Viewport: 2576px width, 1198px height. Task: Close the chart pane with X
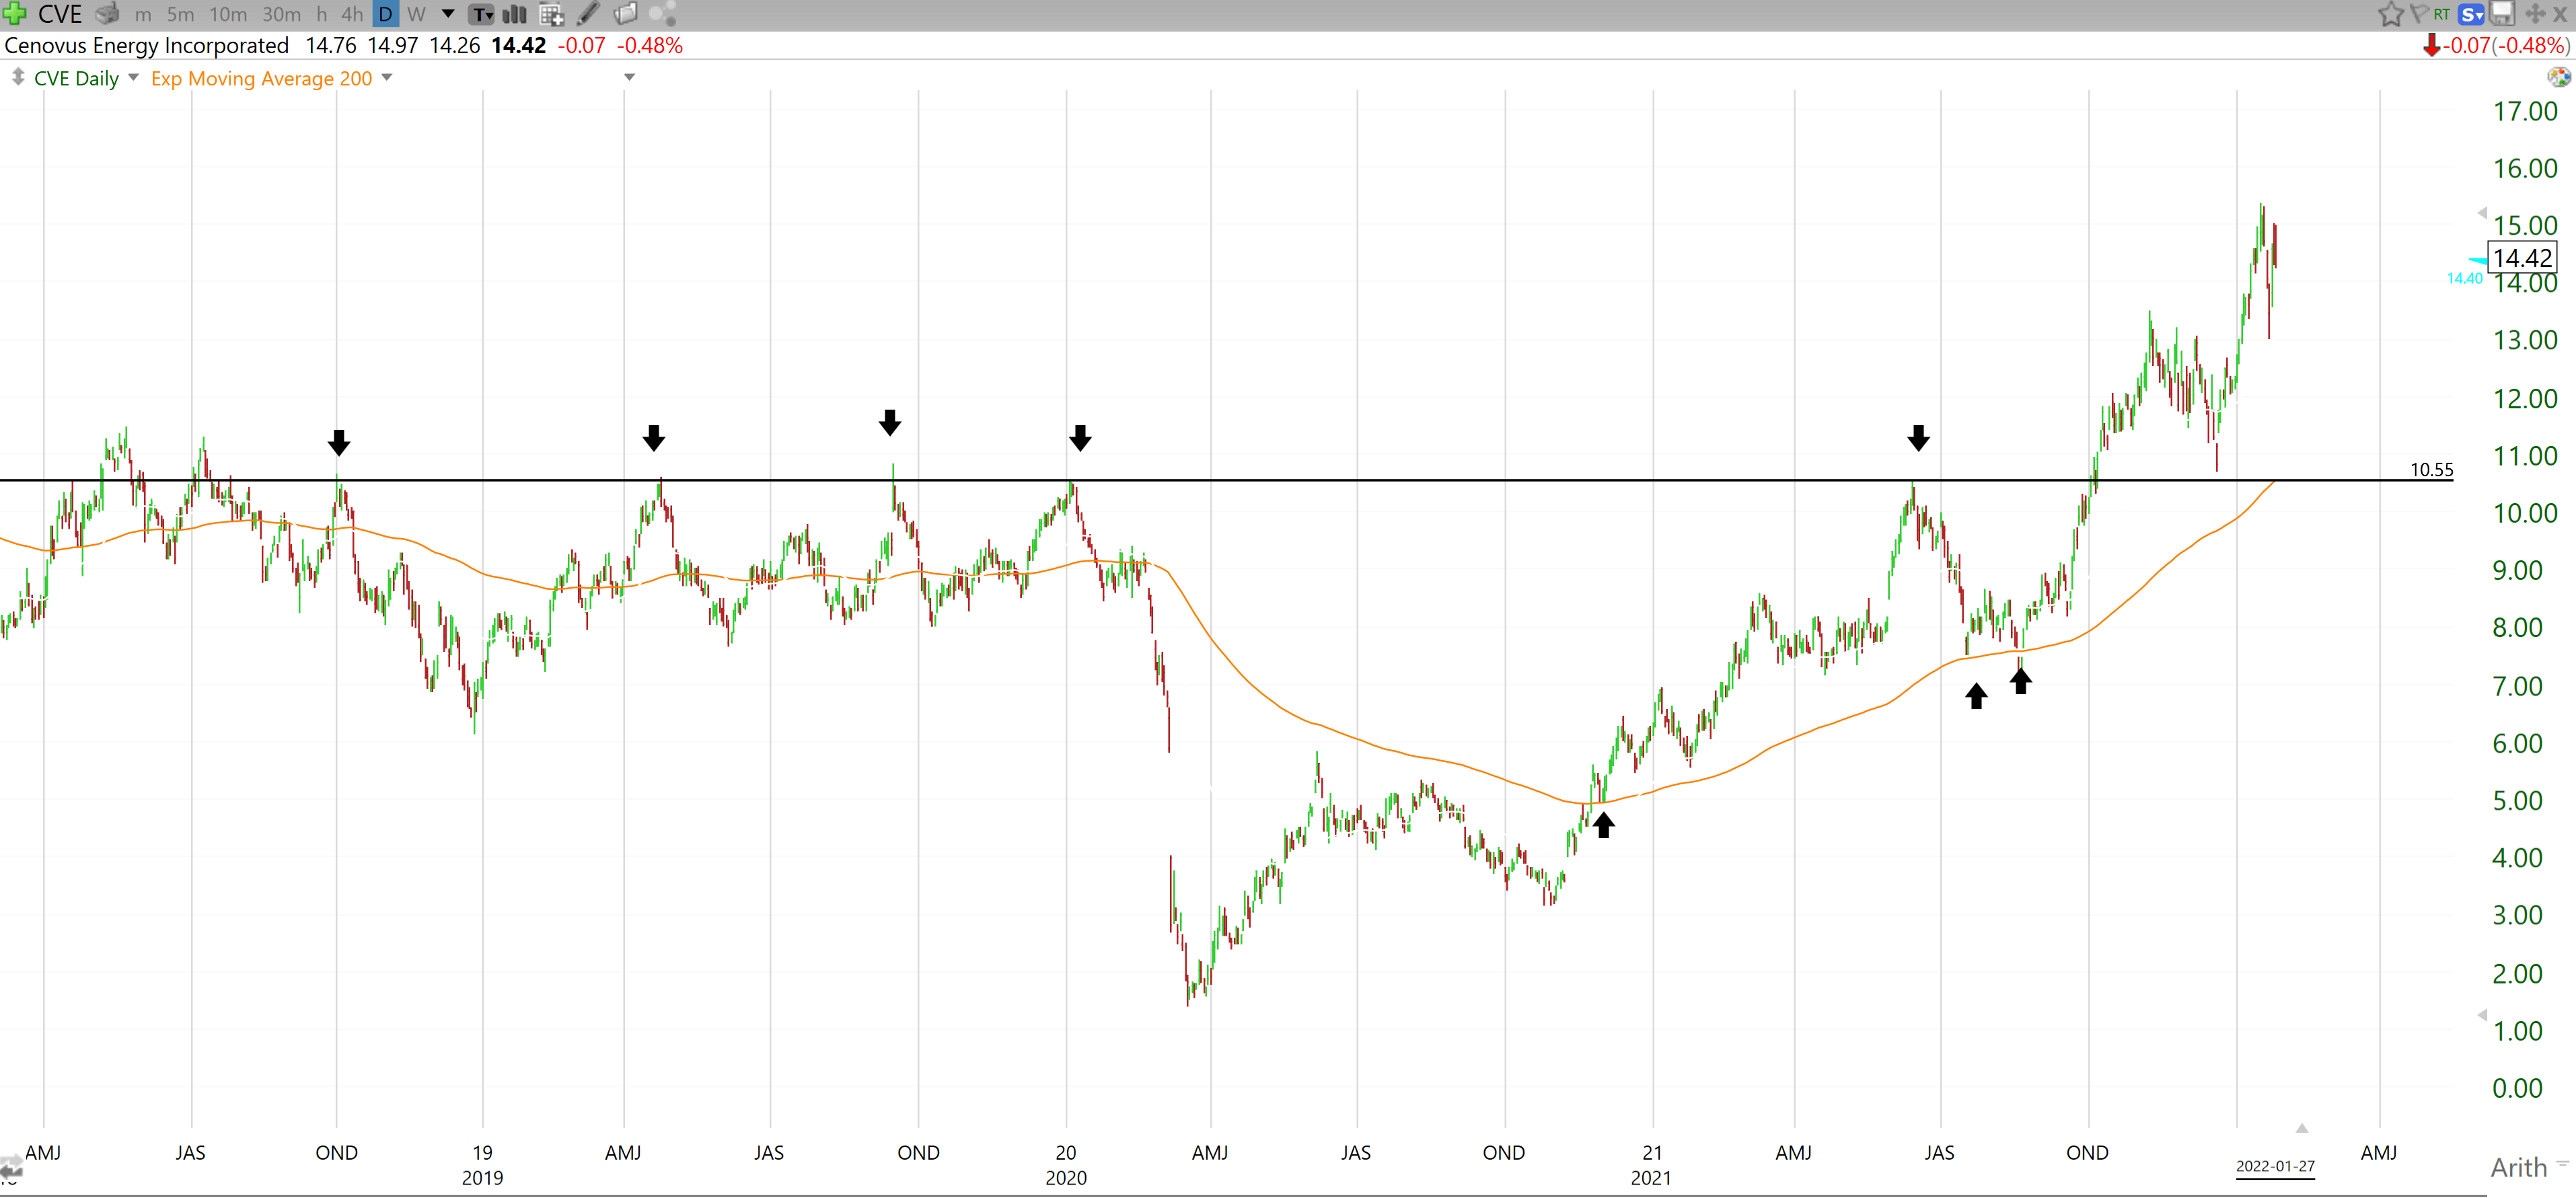click(2560, 14)
